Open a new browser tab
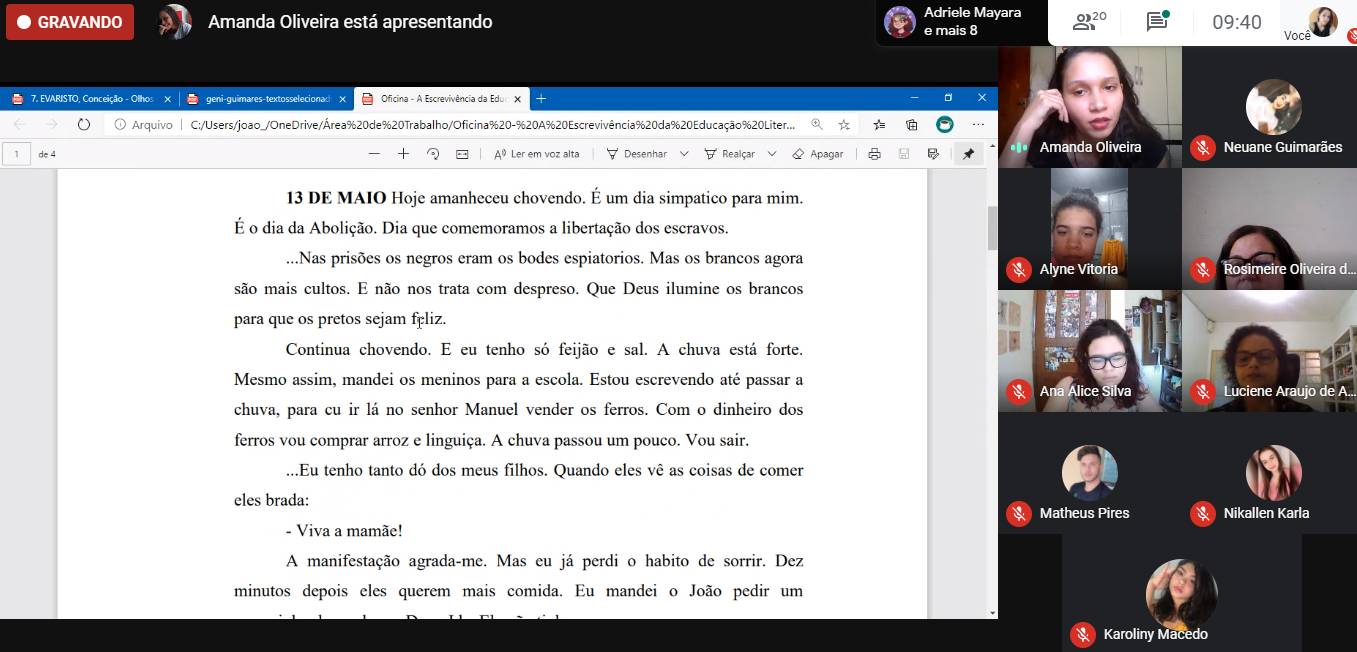Image resolution: width=1357 pixels, height=652 pixels. click(x=541, y=99)
